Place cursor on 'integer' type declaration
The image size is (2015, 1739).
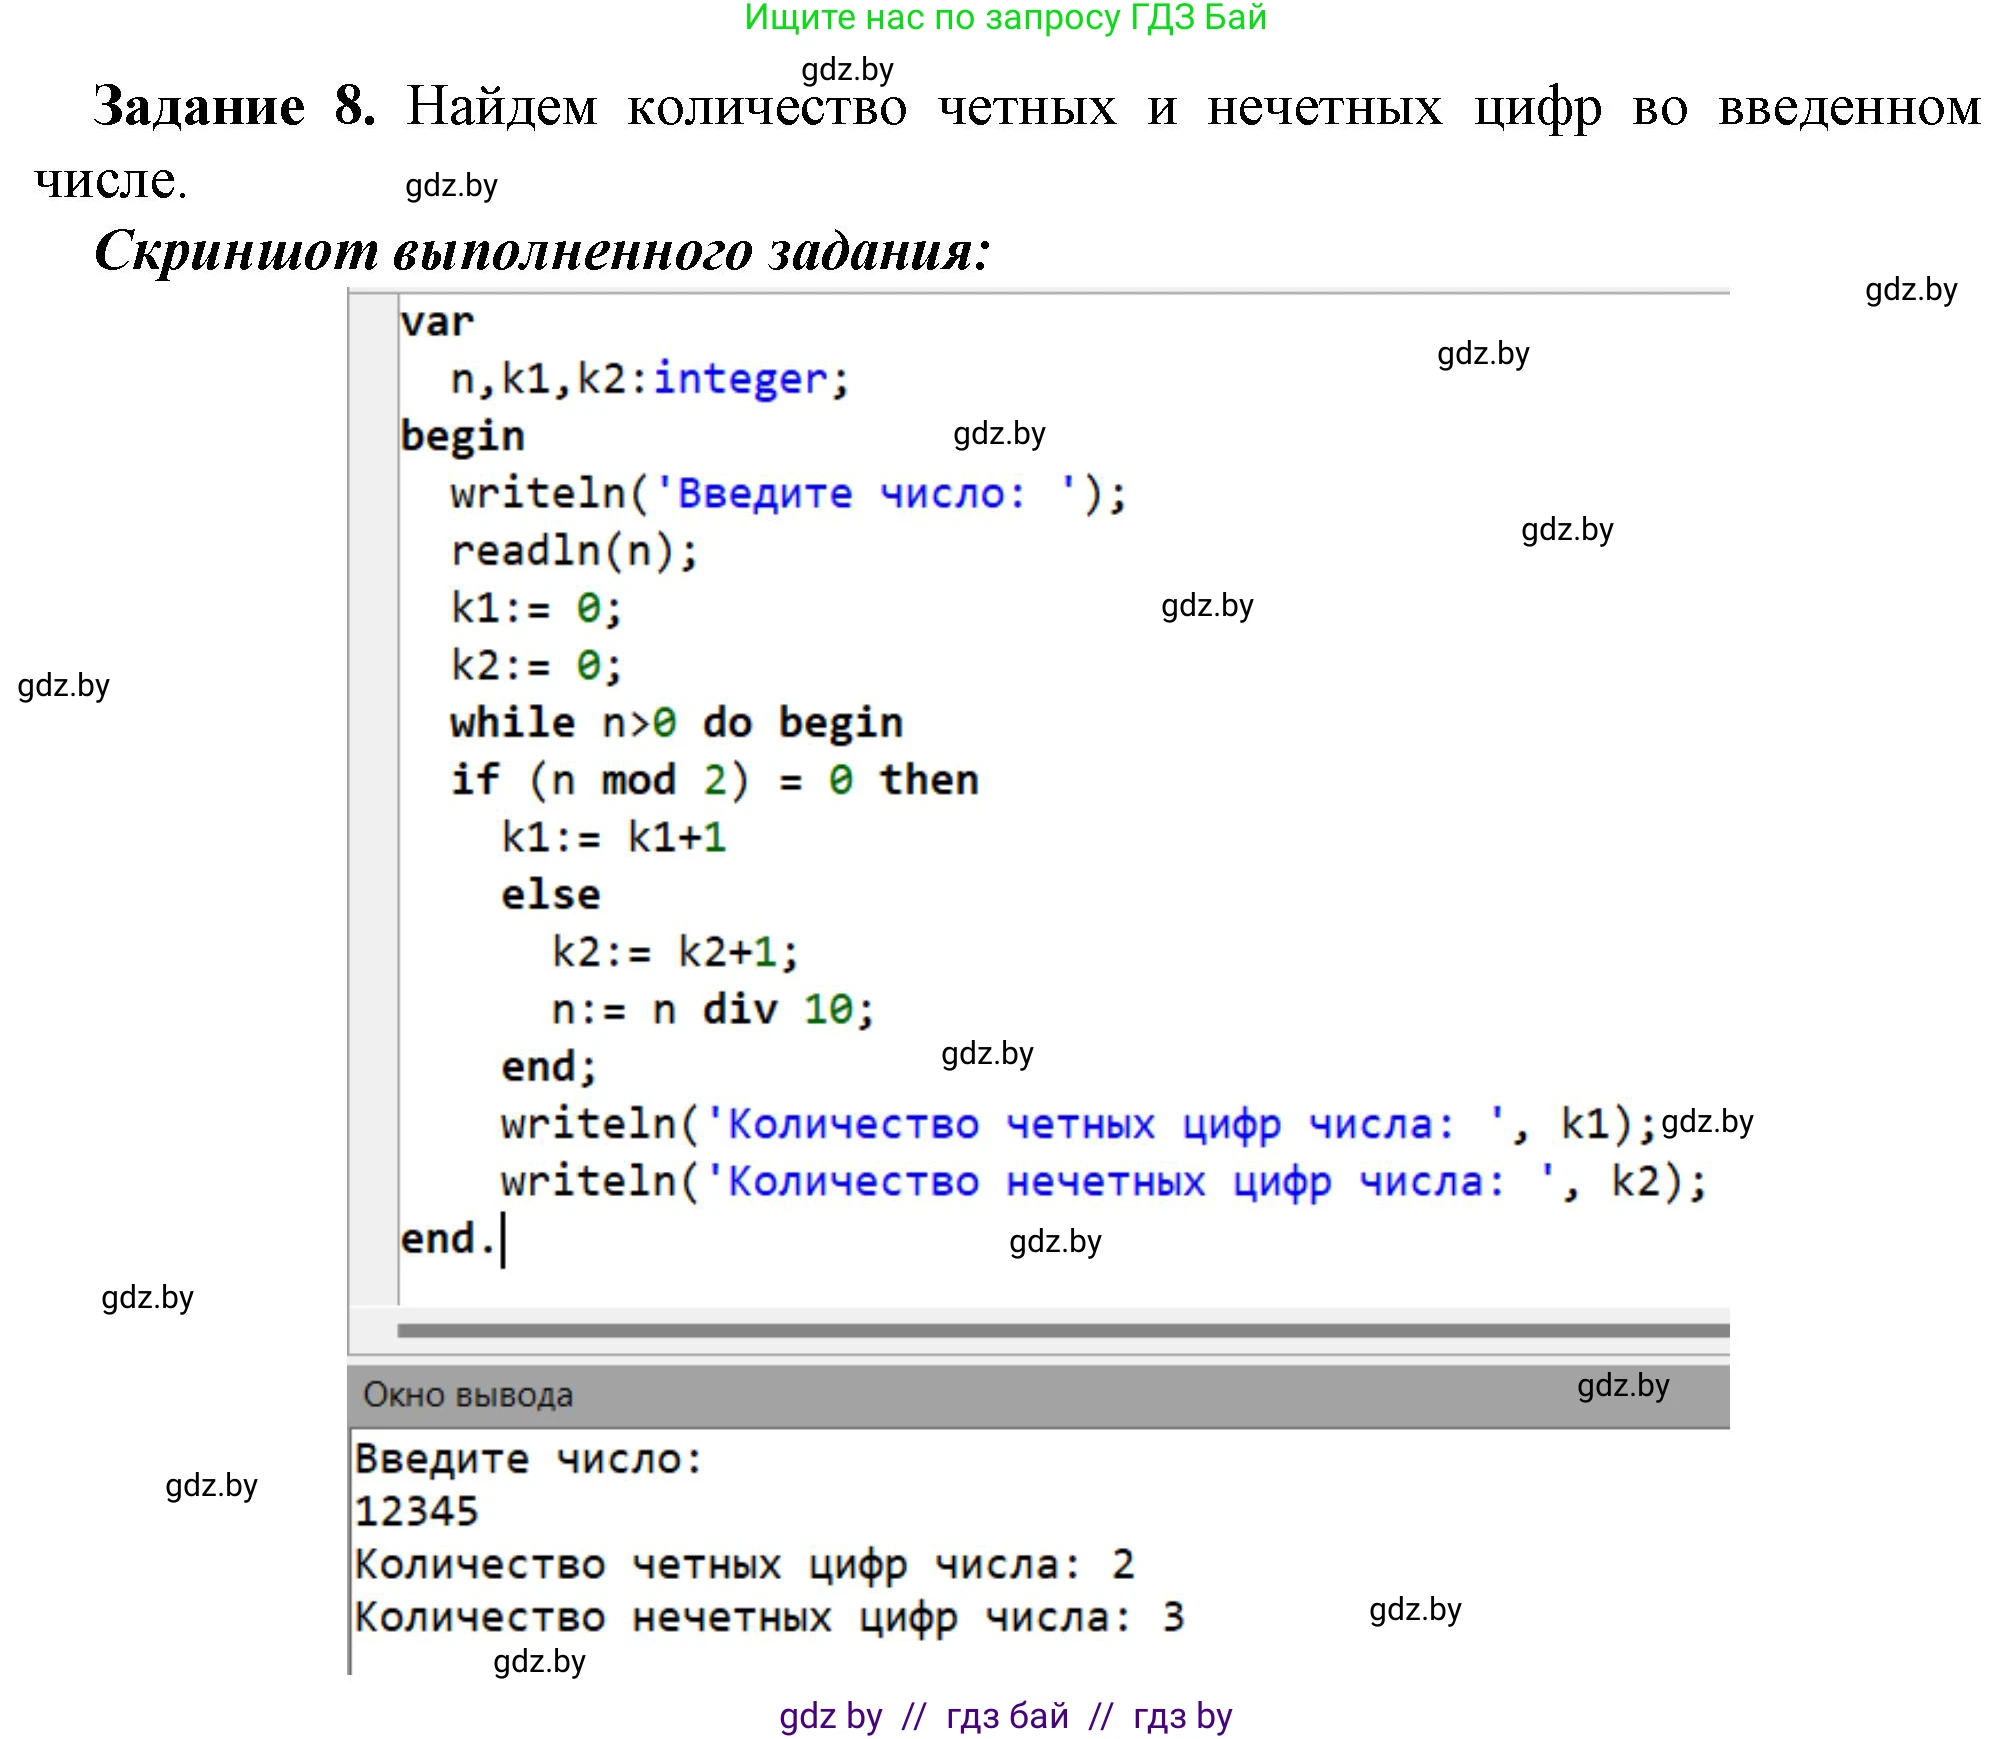(x=740, y=379)
